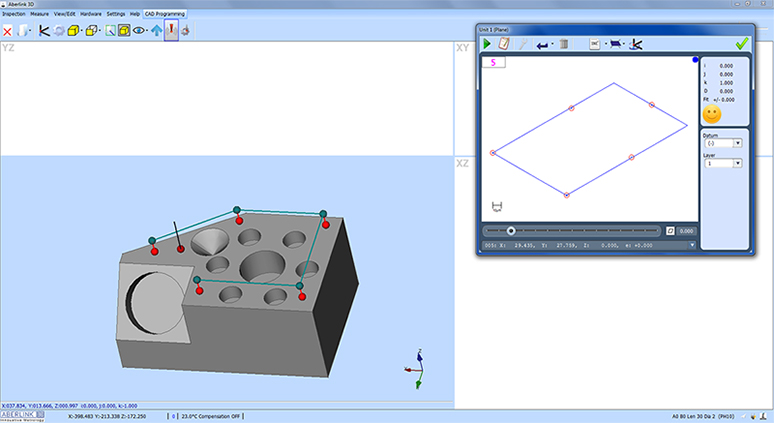Click the blue back arrow button
The image size is (774, 423).
(541, 44)
